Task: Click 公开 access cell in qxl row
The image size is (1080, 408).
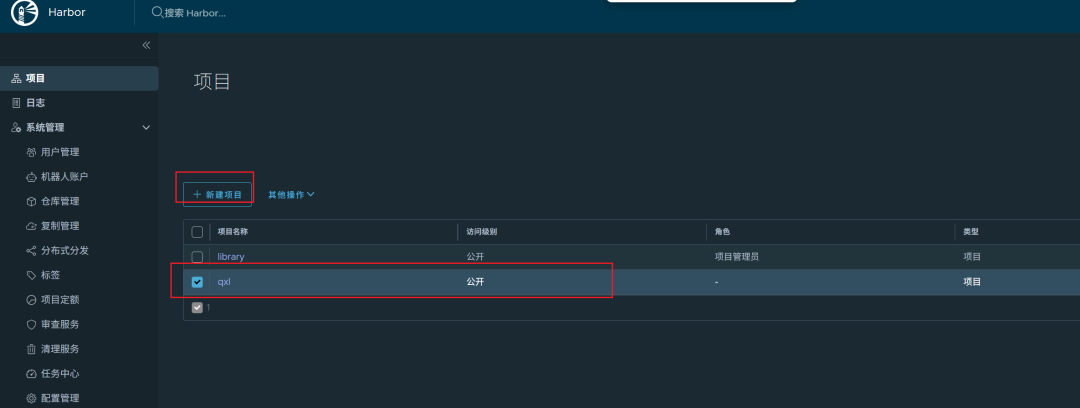Action: (475, 282)
